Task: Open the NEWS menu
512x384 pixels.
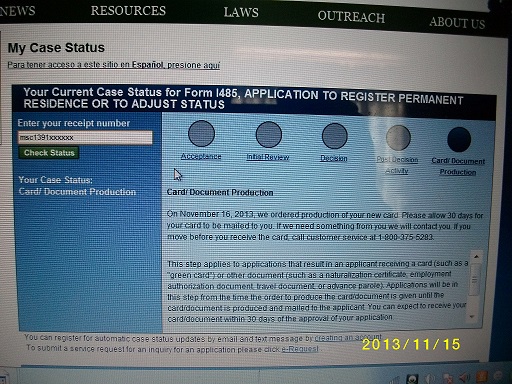Action: pos(17,11)
